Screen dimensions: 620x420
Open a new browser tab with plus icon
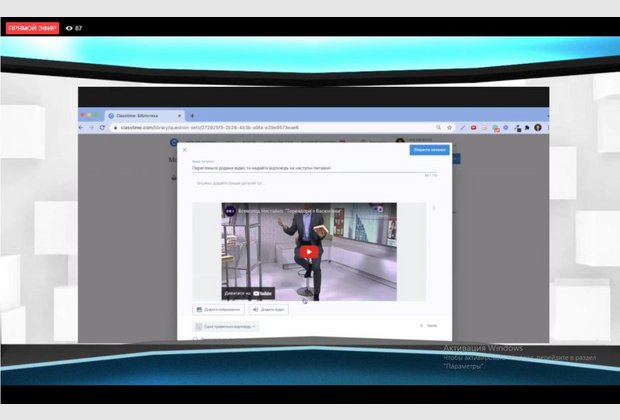pyautogui.click(x=191, y=115)
